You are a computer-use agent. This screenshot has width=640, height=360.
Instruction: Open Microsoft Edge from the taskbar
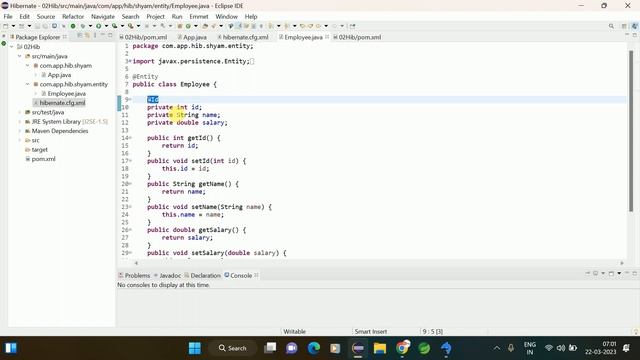pyautogui.click(x=313, y=348)
